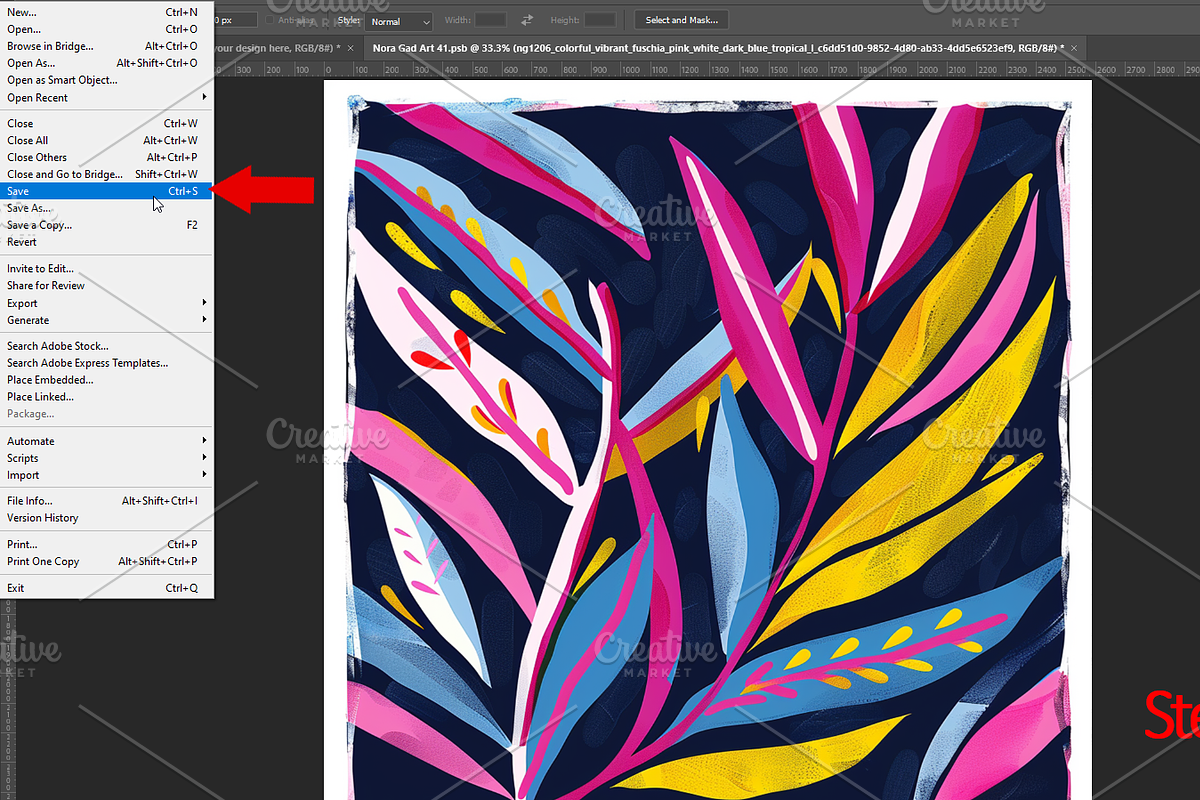Click Exit in the File menu
1200x800 pixels.
(106, 588)
